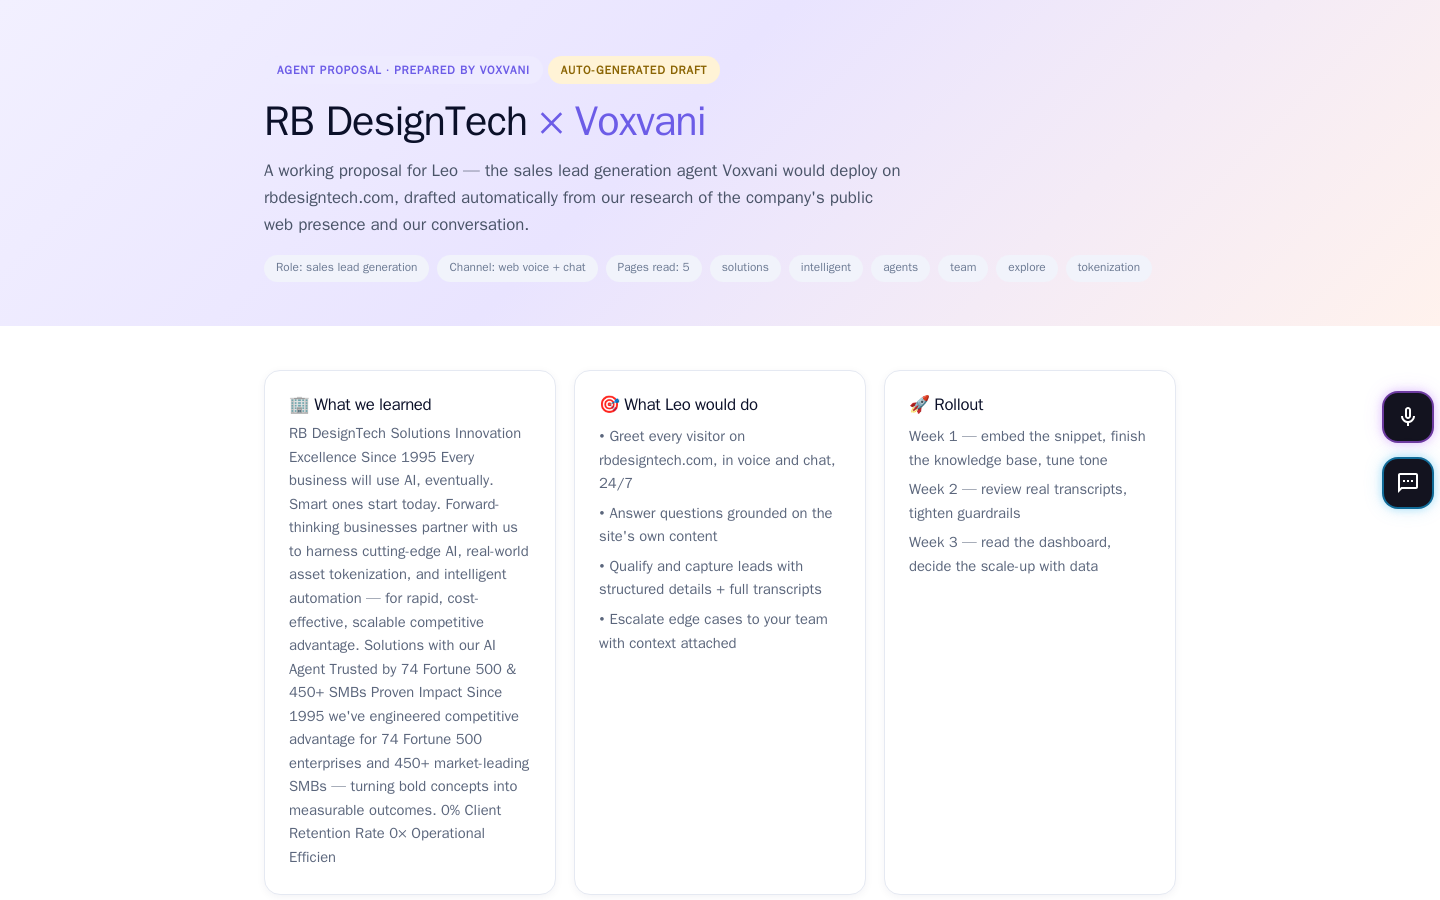
Task: Click the 'Greet every visitor' bullet
Action: coord(719,460)
